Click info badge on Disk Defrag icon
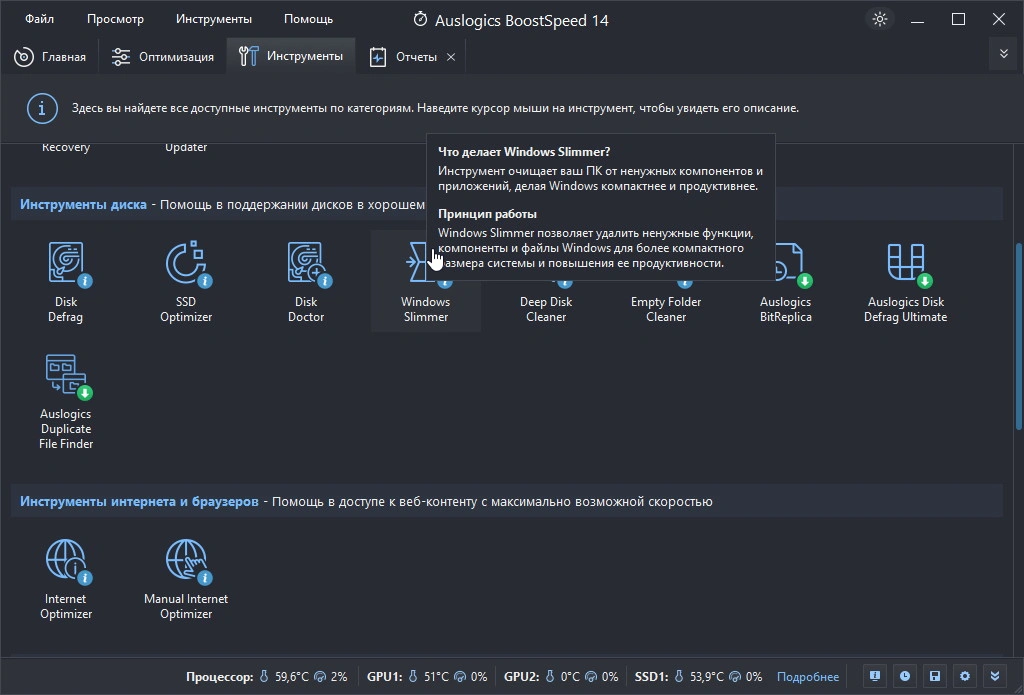This screenshot has width=1024, height=695. (85, 281)
